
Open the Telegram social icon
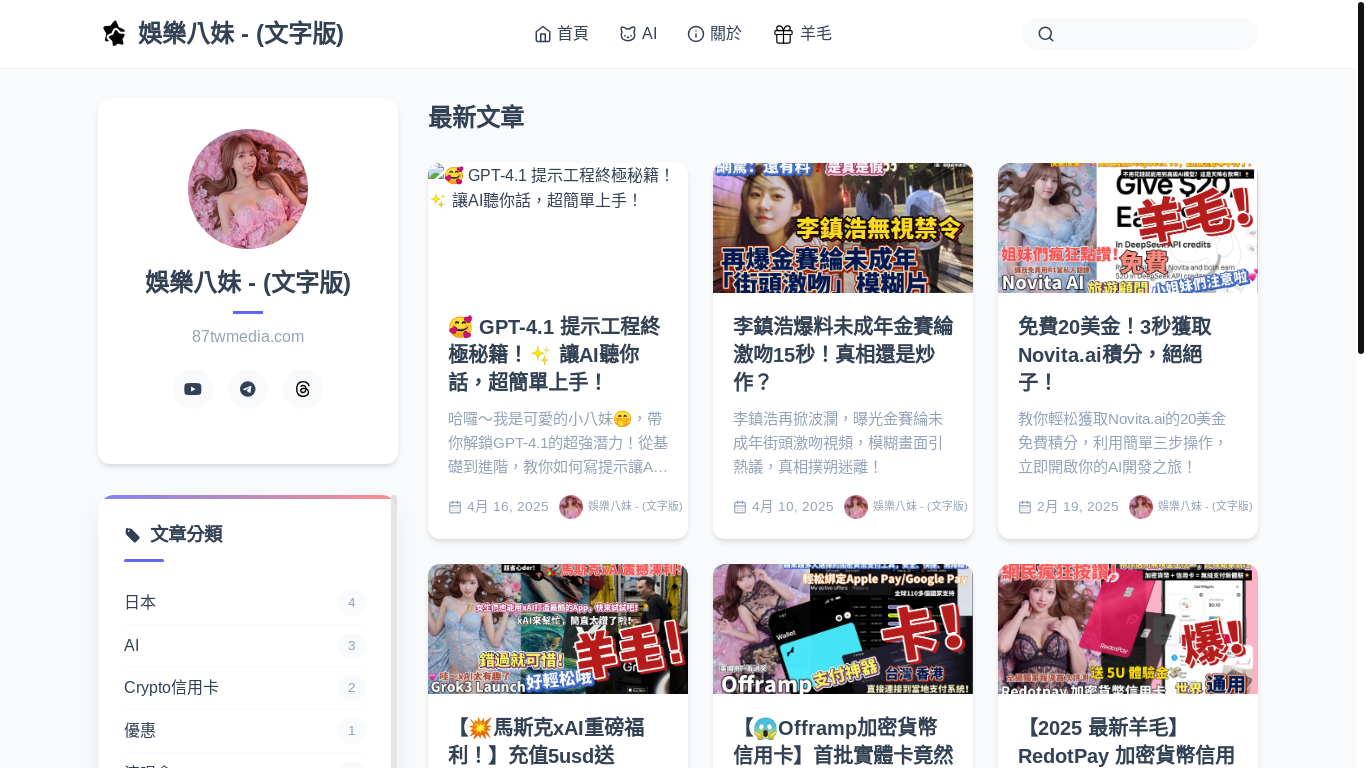248,389
